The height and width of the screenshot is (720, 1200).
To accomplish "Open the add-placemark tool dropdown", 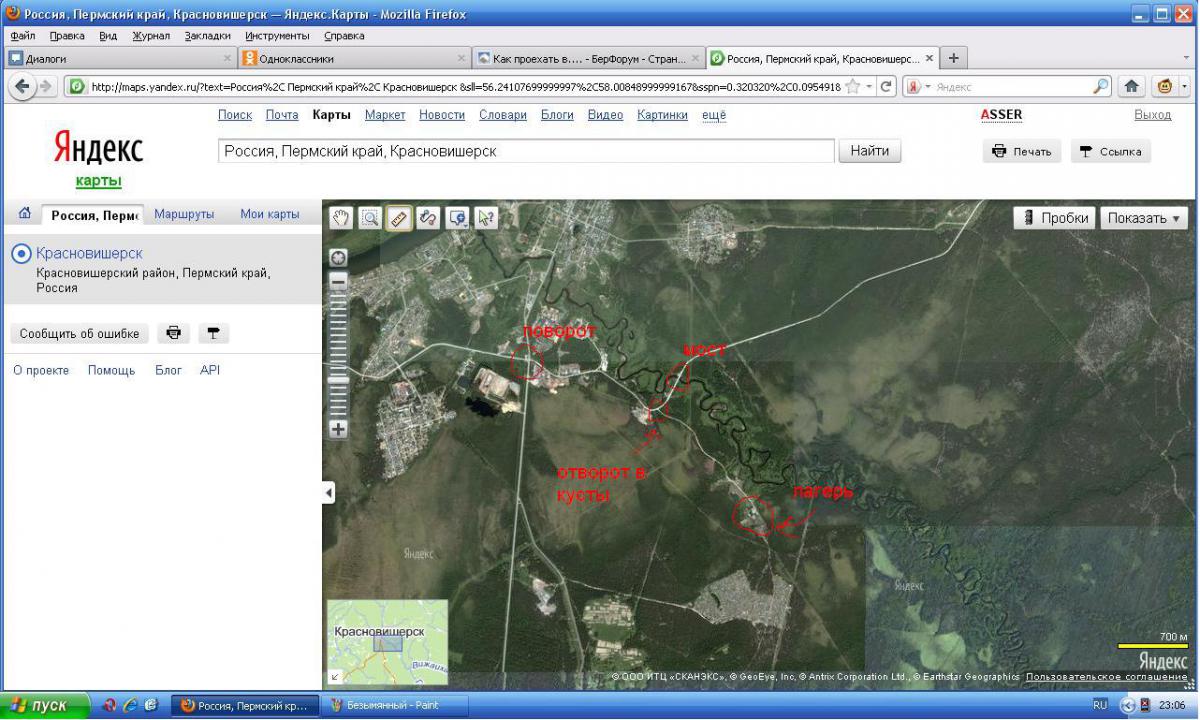I will [458, 218].
